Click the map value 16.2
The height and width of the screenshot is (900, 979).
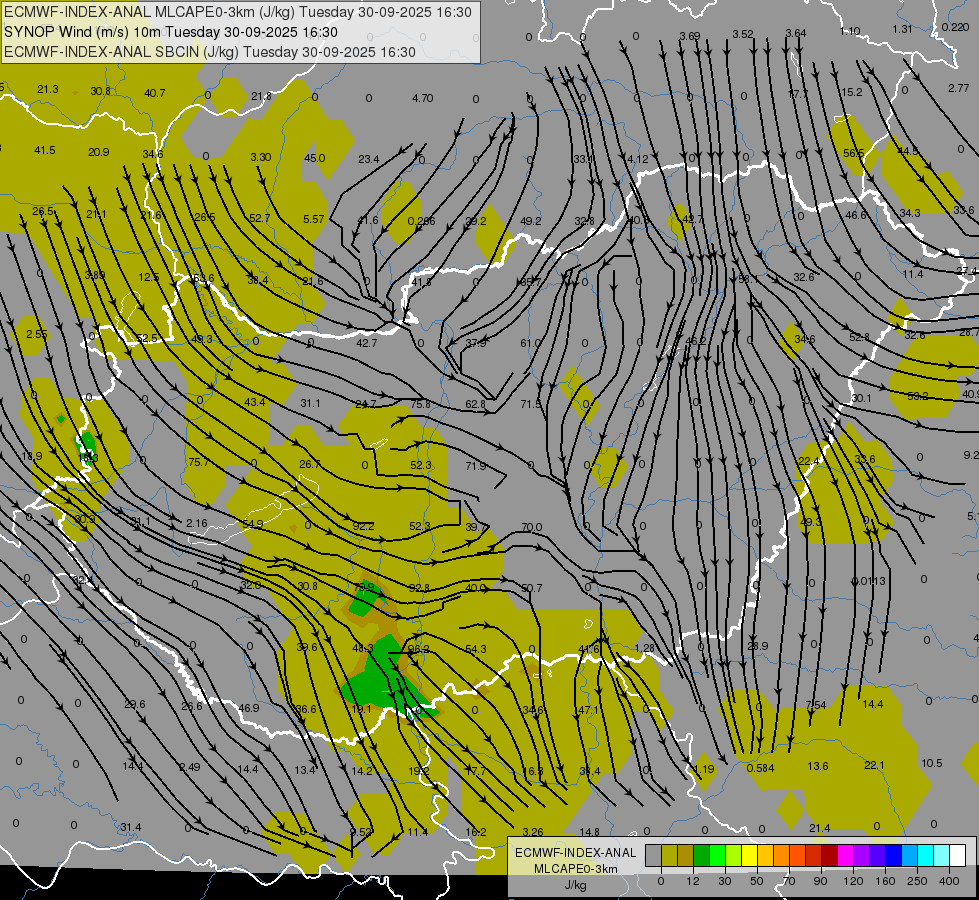pyautogui.click(x=476, y=832)
